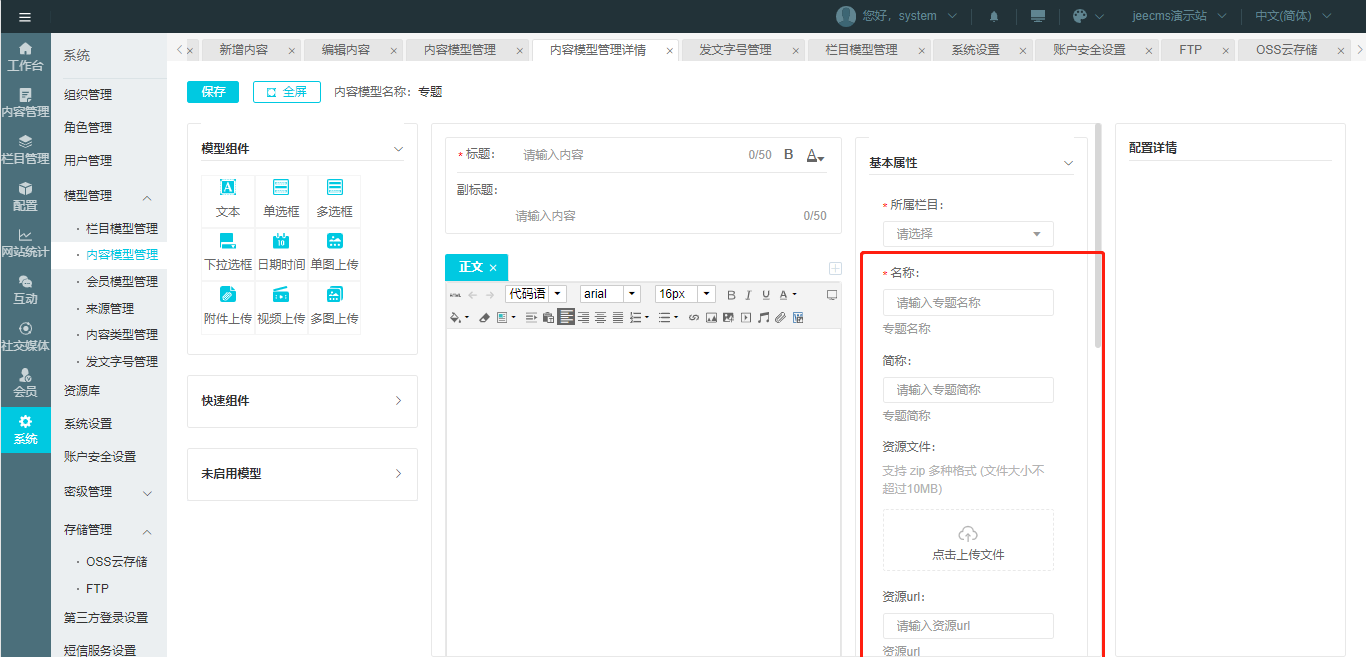Select the 日期时间 component icon
1366x657 pixels.
click(281, 250)
